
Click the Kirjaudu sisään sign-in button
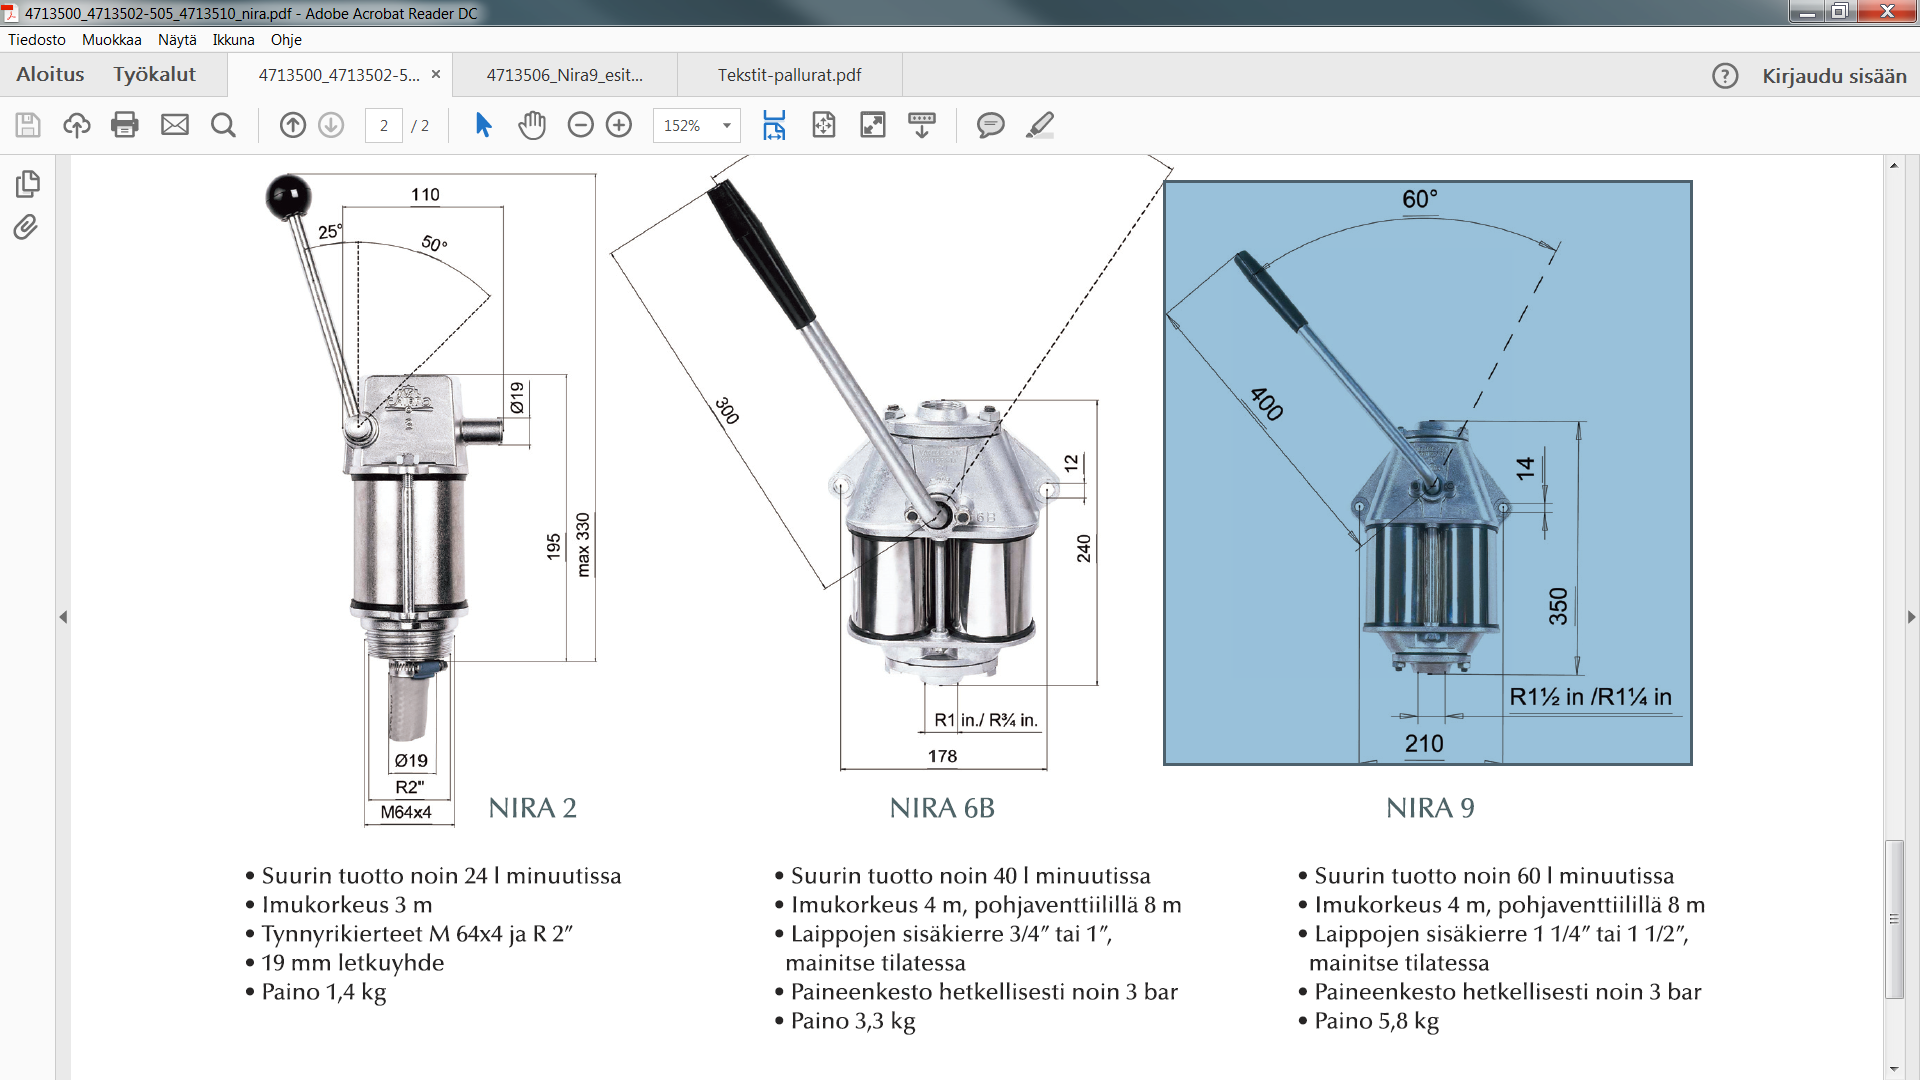coord(1833,76)
